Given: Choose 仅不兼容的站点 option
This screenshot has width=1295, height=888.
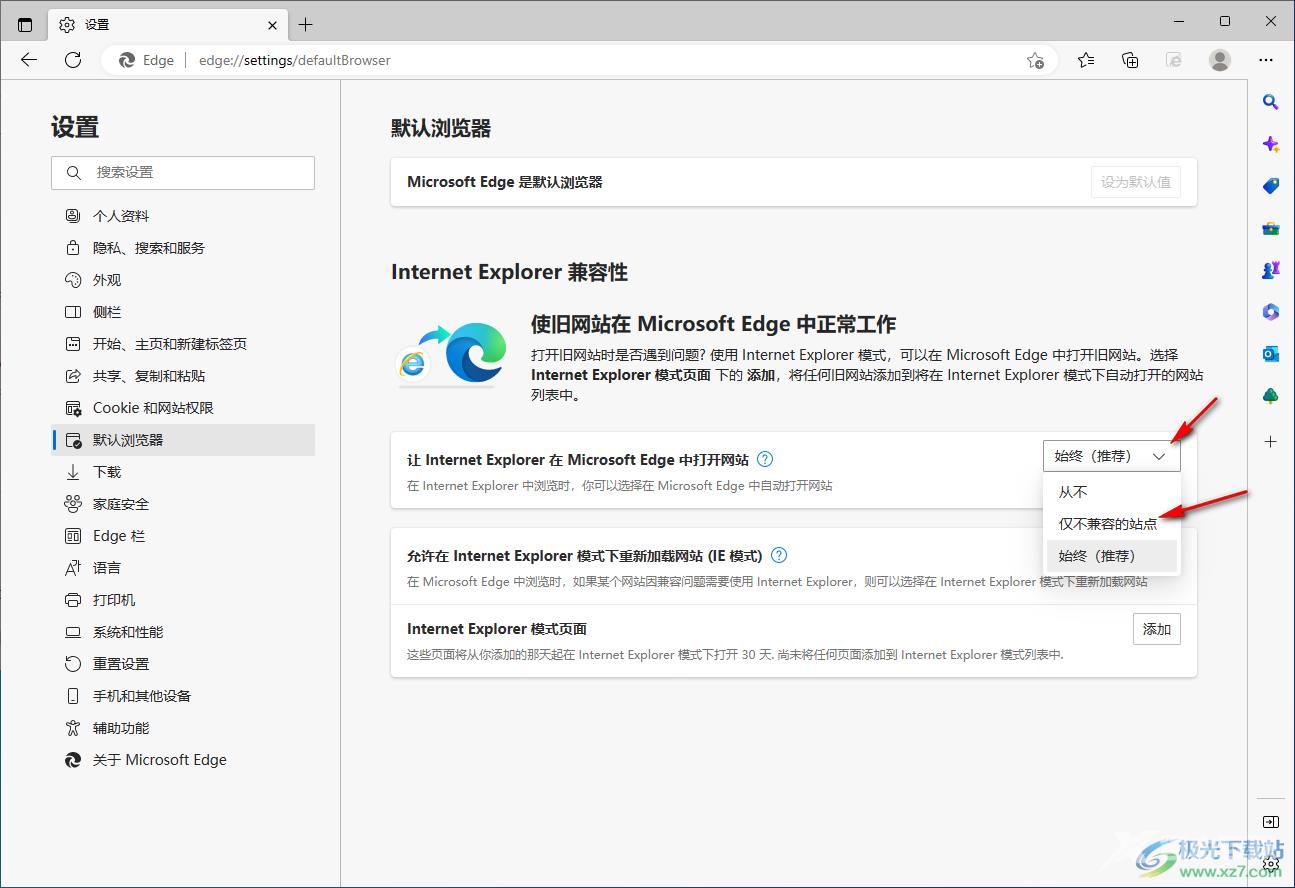Looking at the screenshot, I should pos(1111,524).
